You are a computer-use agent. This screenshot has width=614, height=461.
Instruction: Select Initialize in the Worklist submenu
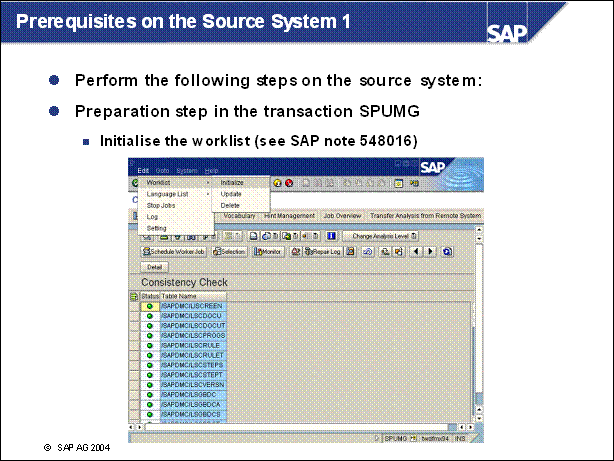(233, 183)
